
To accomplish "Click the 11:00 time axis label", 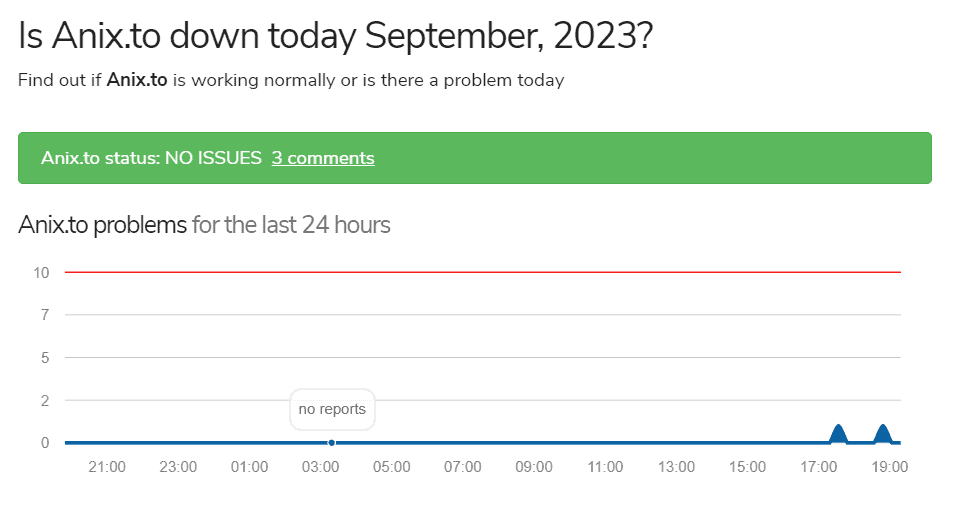I will (x=605, y=467).
